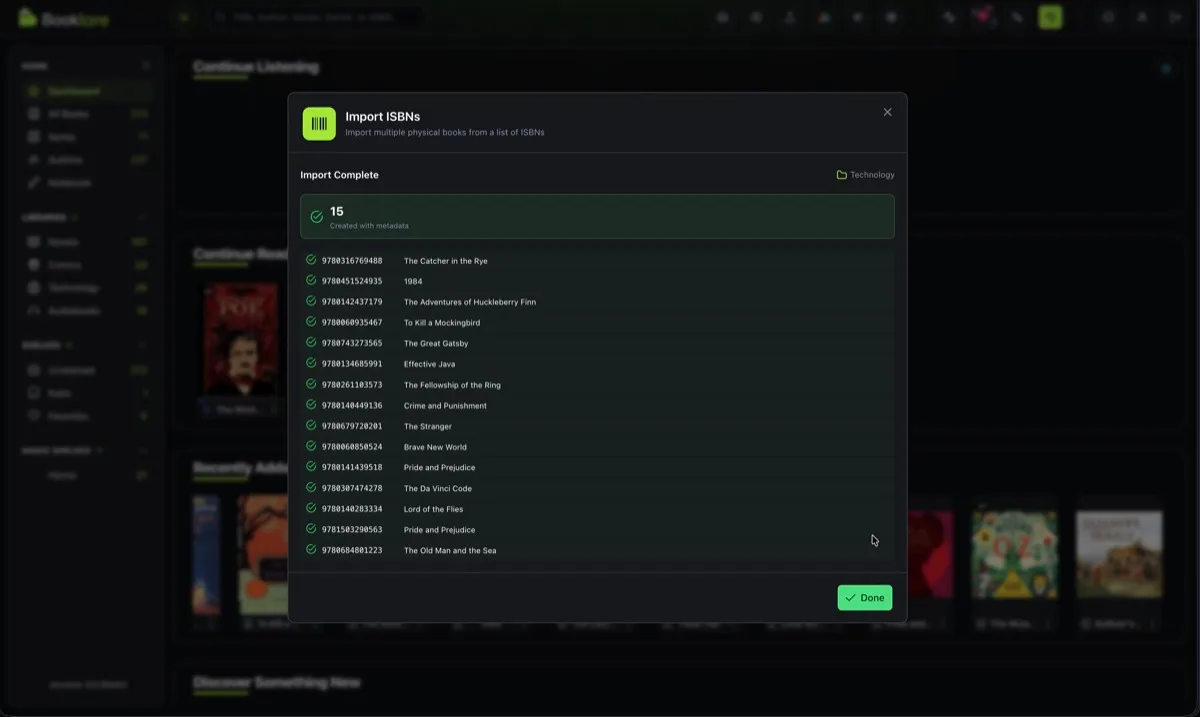
Task: Click the title To Kill a Mockingbird
Action: pos(442,323)
